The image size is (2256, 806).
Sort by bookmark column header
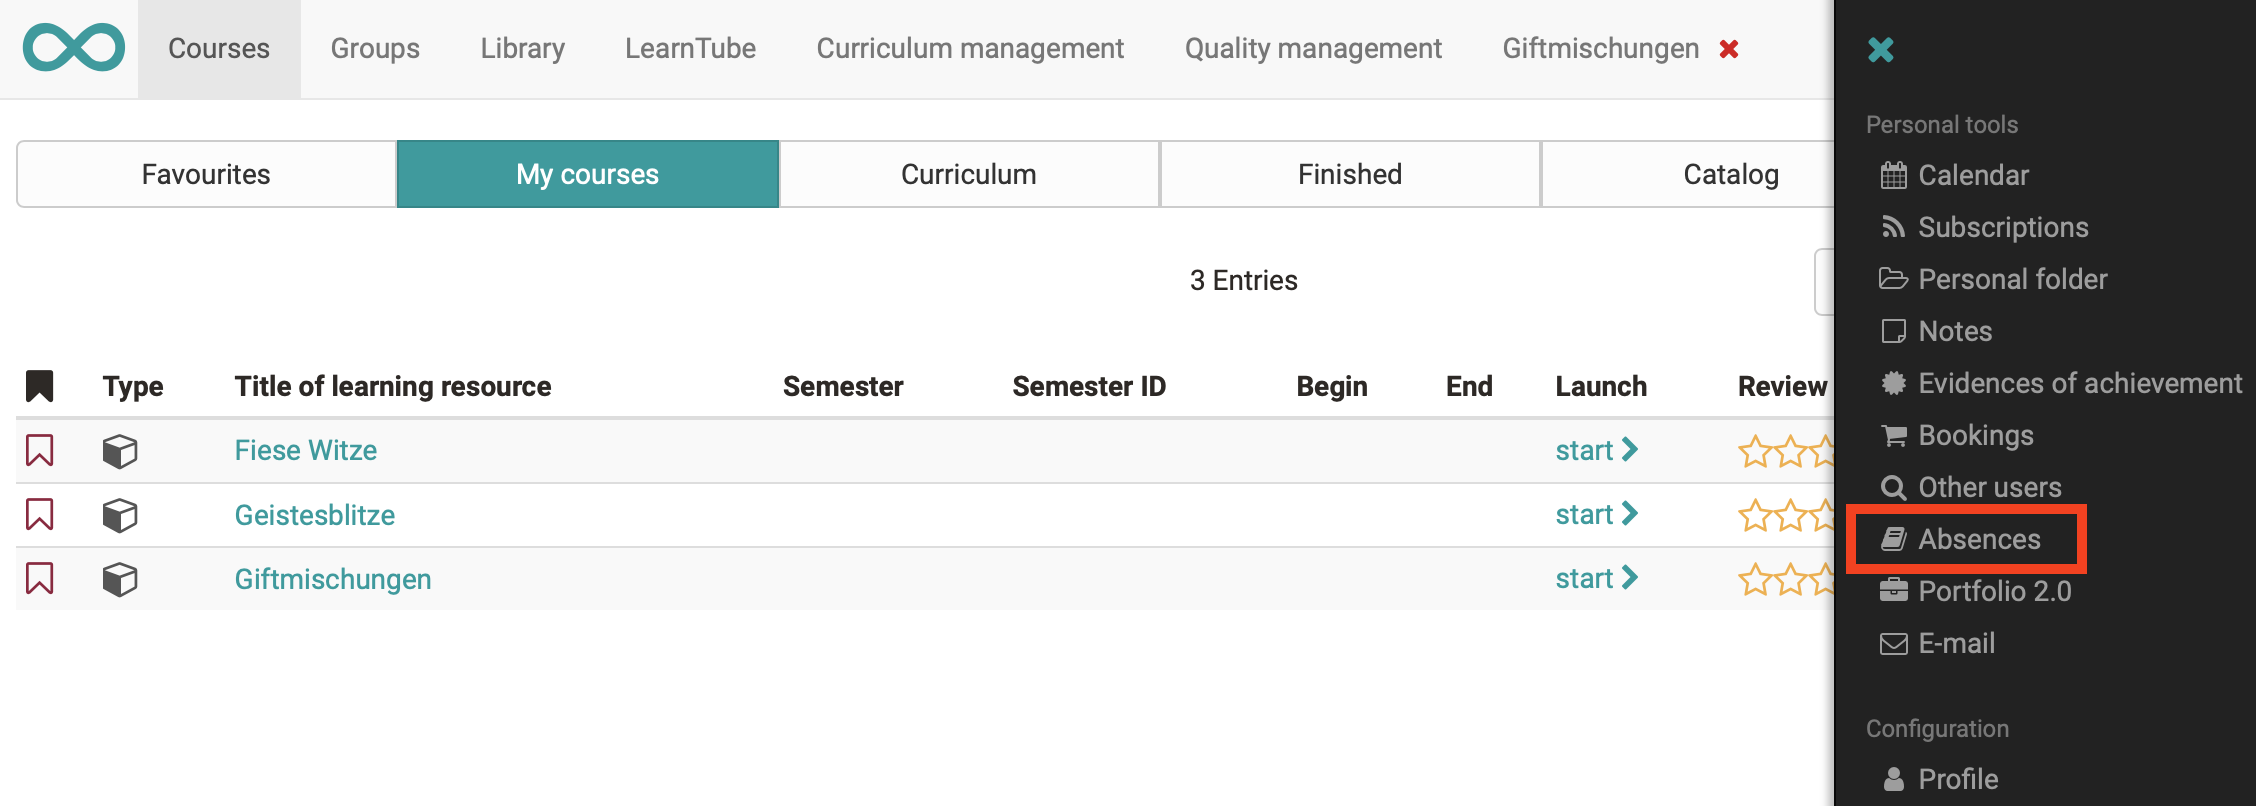tap(40, 386)
